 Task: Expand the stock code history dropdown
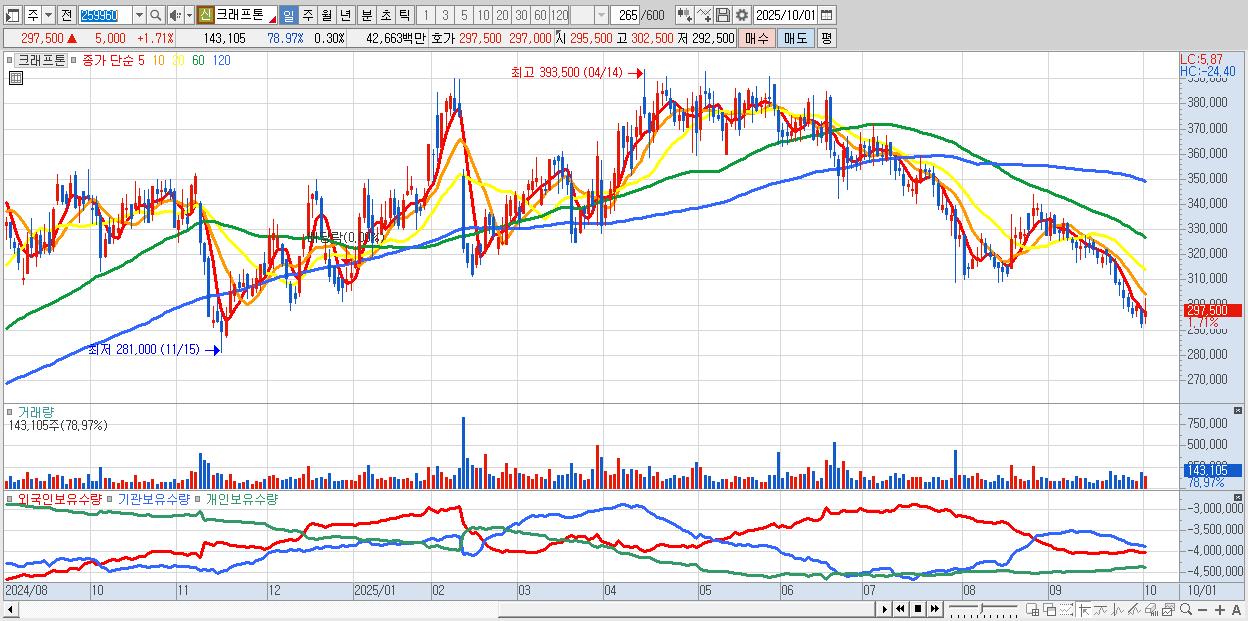139,15
